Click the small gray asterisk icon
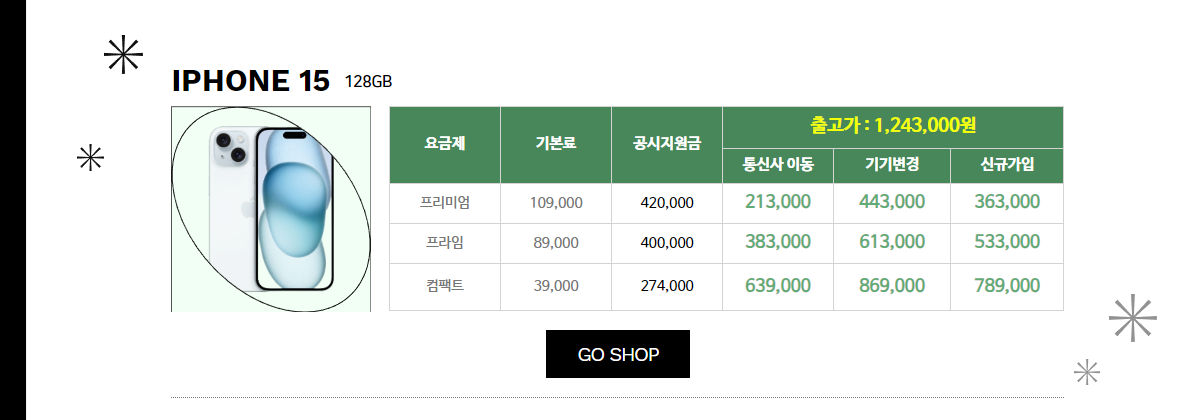Image resolution: width=1200 pixels, height=420 pixels. (1087, 372)
